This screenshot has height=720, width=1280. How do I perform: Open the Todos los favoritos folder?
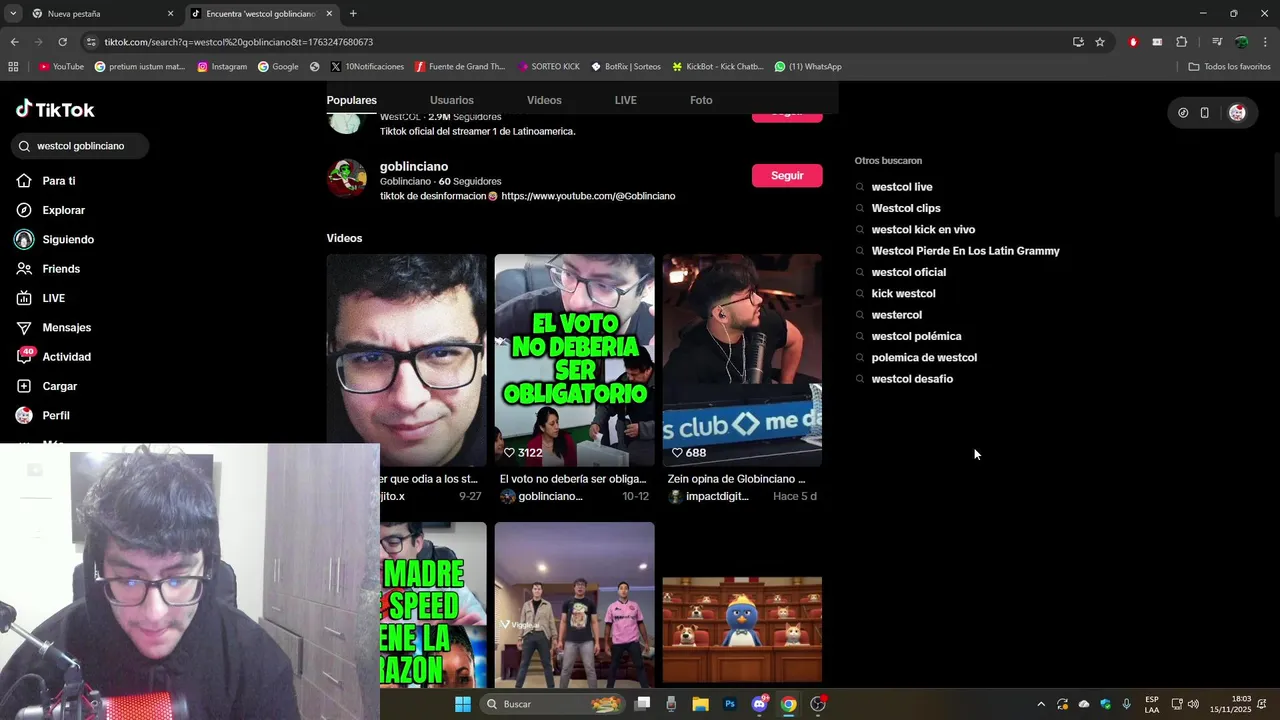[1229, 67]
